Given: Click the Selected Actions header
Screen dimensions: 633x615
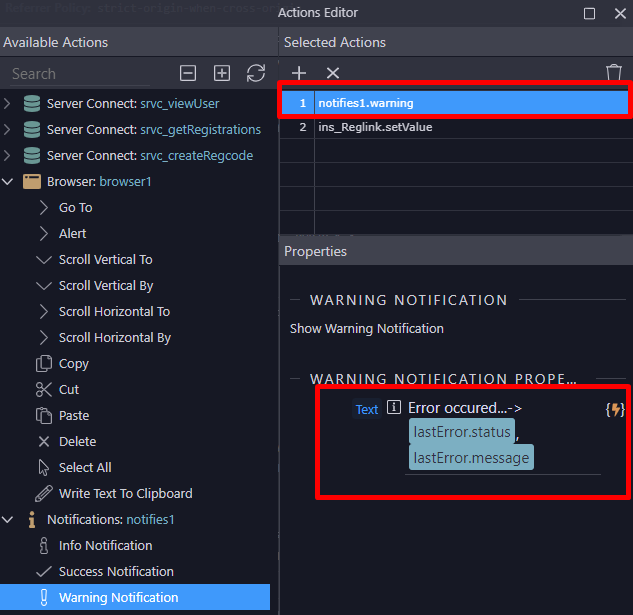Looking at the screenshot, I should coord(335,42).
